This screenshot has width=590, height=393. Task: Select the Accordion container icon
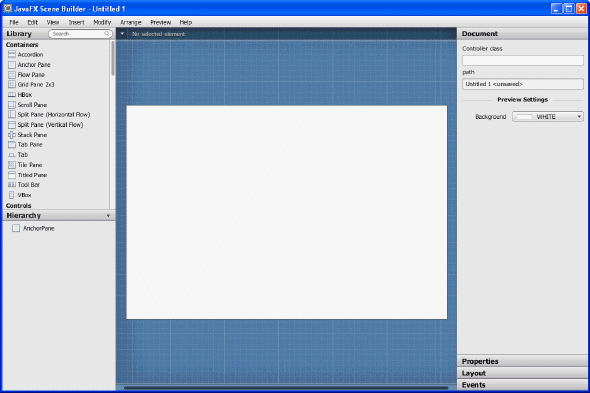point(12,55)
